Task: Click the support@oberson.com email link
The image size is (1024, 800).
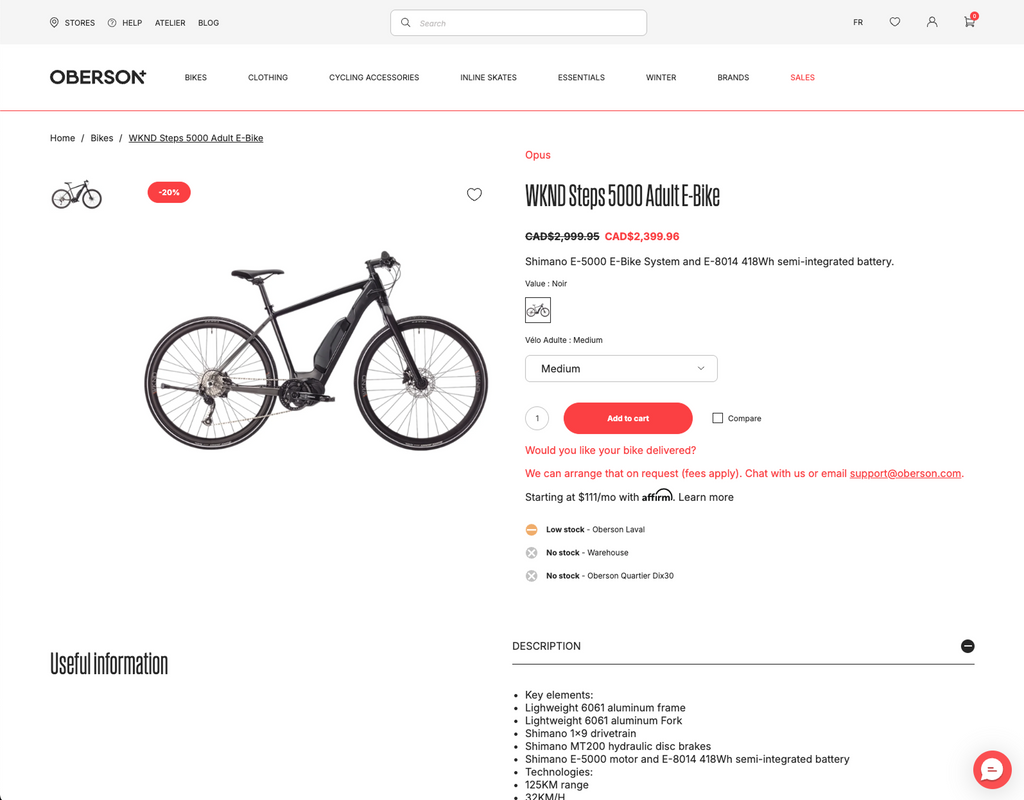Action: [x=905, y=473]
